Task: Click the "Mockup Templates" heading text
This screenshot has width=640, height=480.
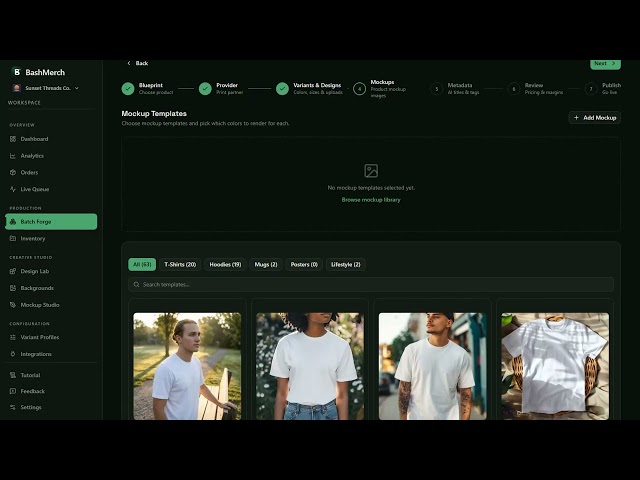Action: click(x=154, y=113)
